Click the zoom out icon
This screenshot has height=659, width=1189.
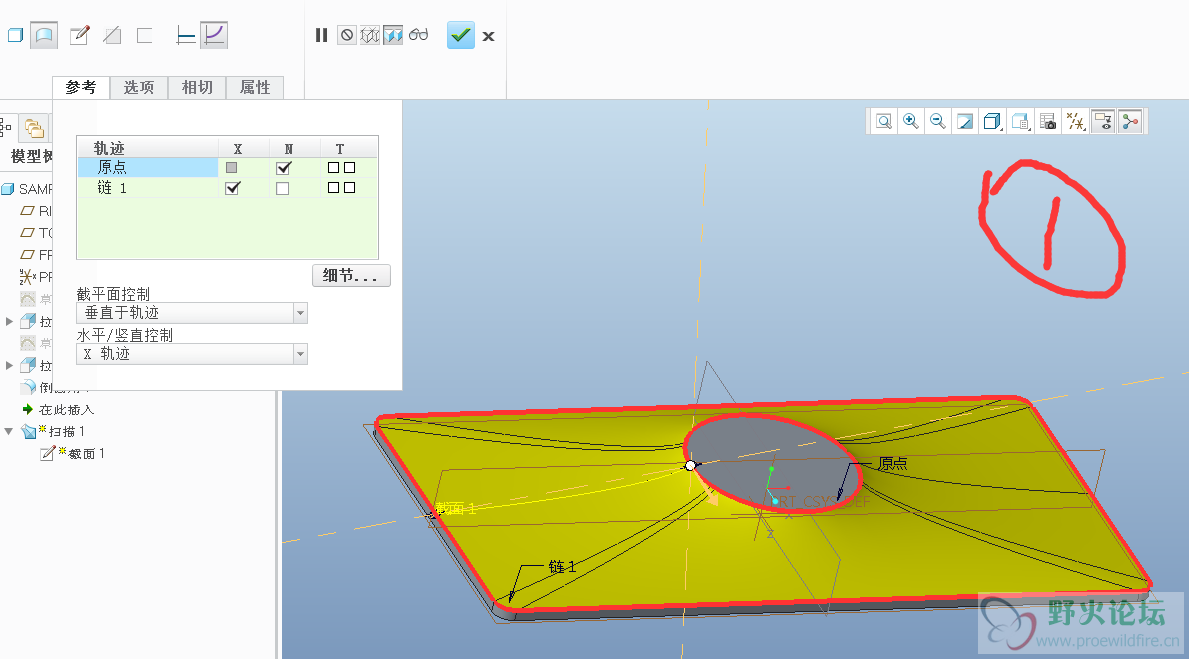(x=937, y=121)
